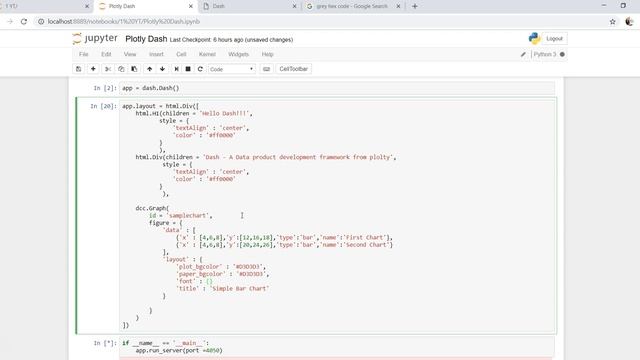Open the Help menu
This screenshot has width=640, height=360.
coord(267,54)
